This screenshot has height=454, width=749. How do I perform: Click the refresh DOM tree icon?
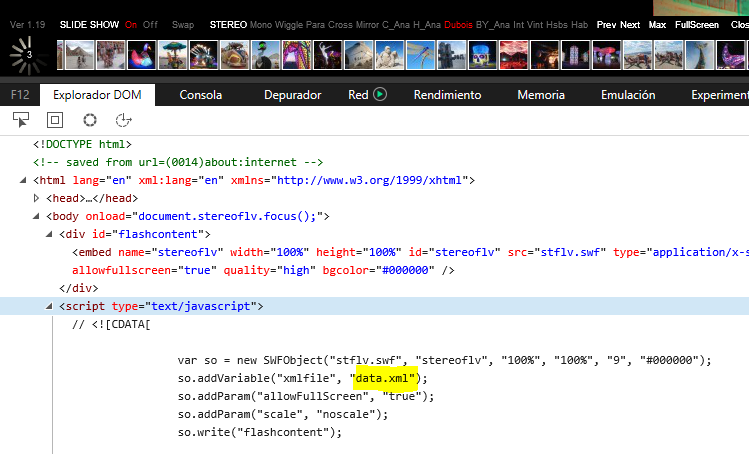click(123, 120)
